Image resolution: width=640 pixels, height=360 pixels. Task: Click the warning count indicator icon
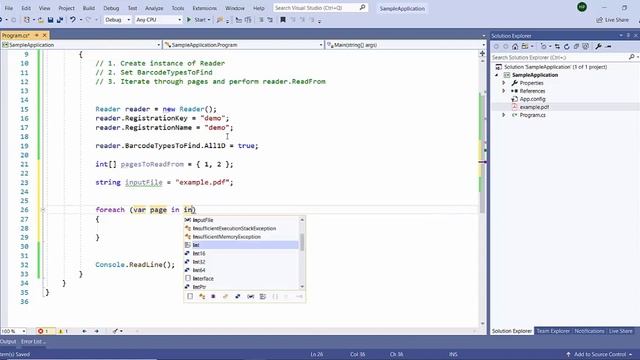click(x=60, y=331)
